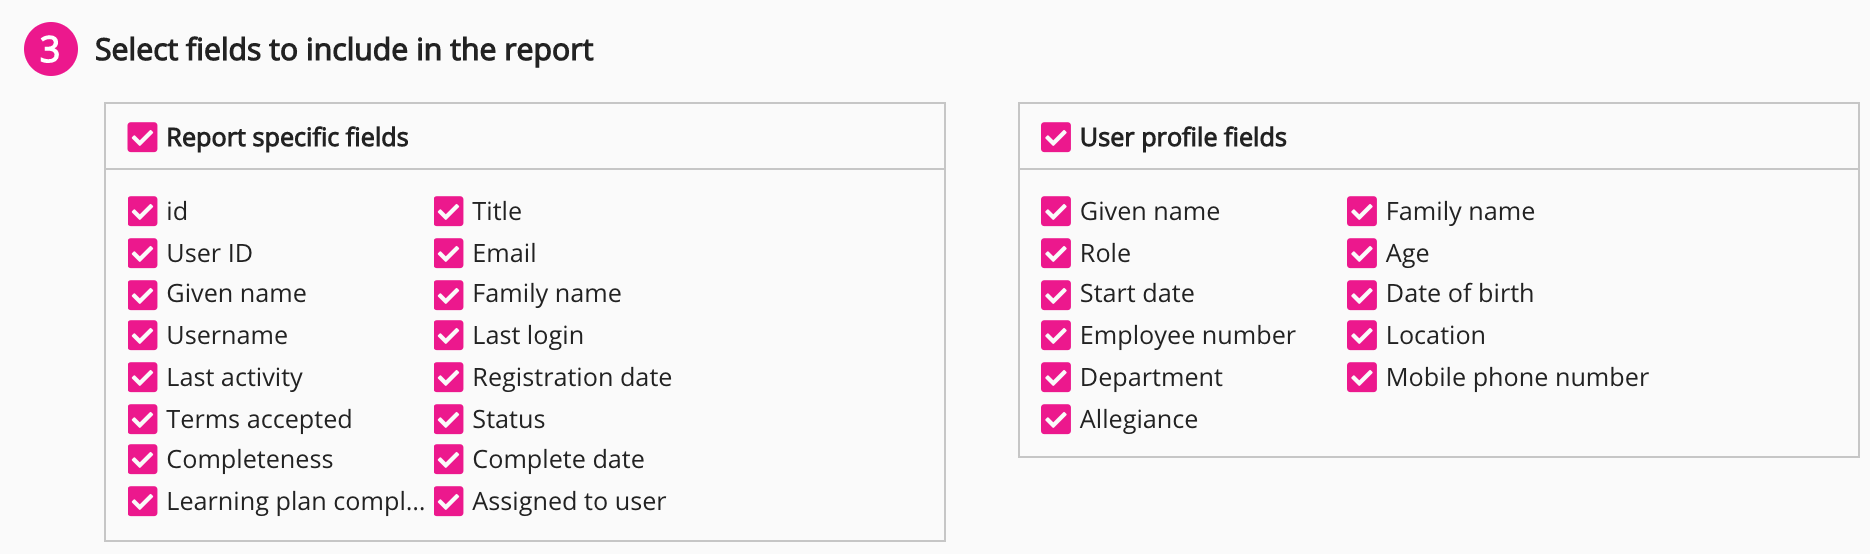Toggle the Role profile field
Screen dimensions: 1870x554
(1056, 253)
